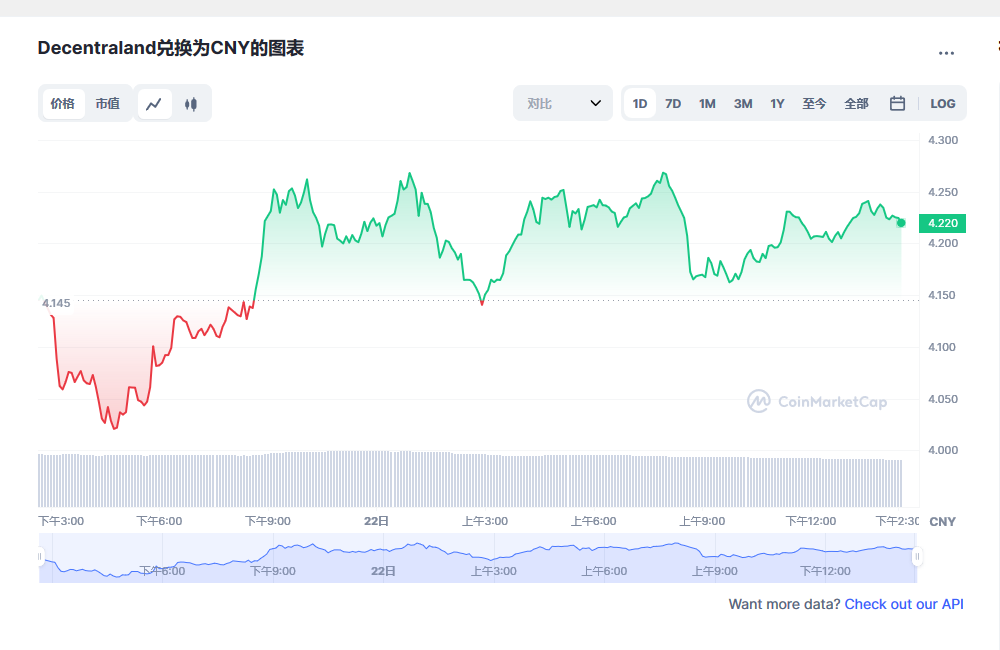
Task: Click the 4.145 opening price label
Action: tap(56, 304)
